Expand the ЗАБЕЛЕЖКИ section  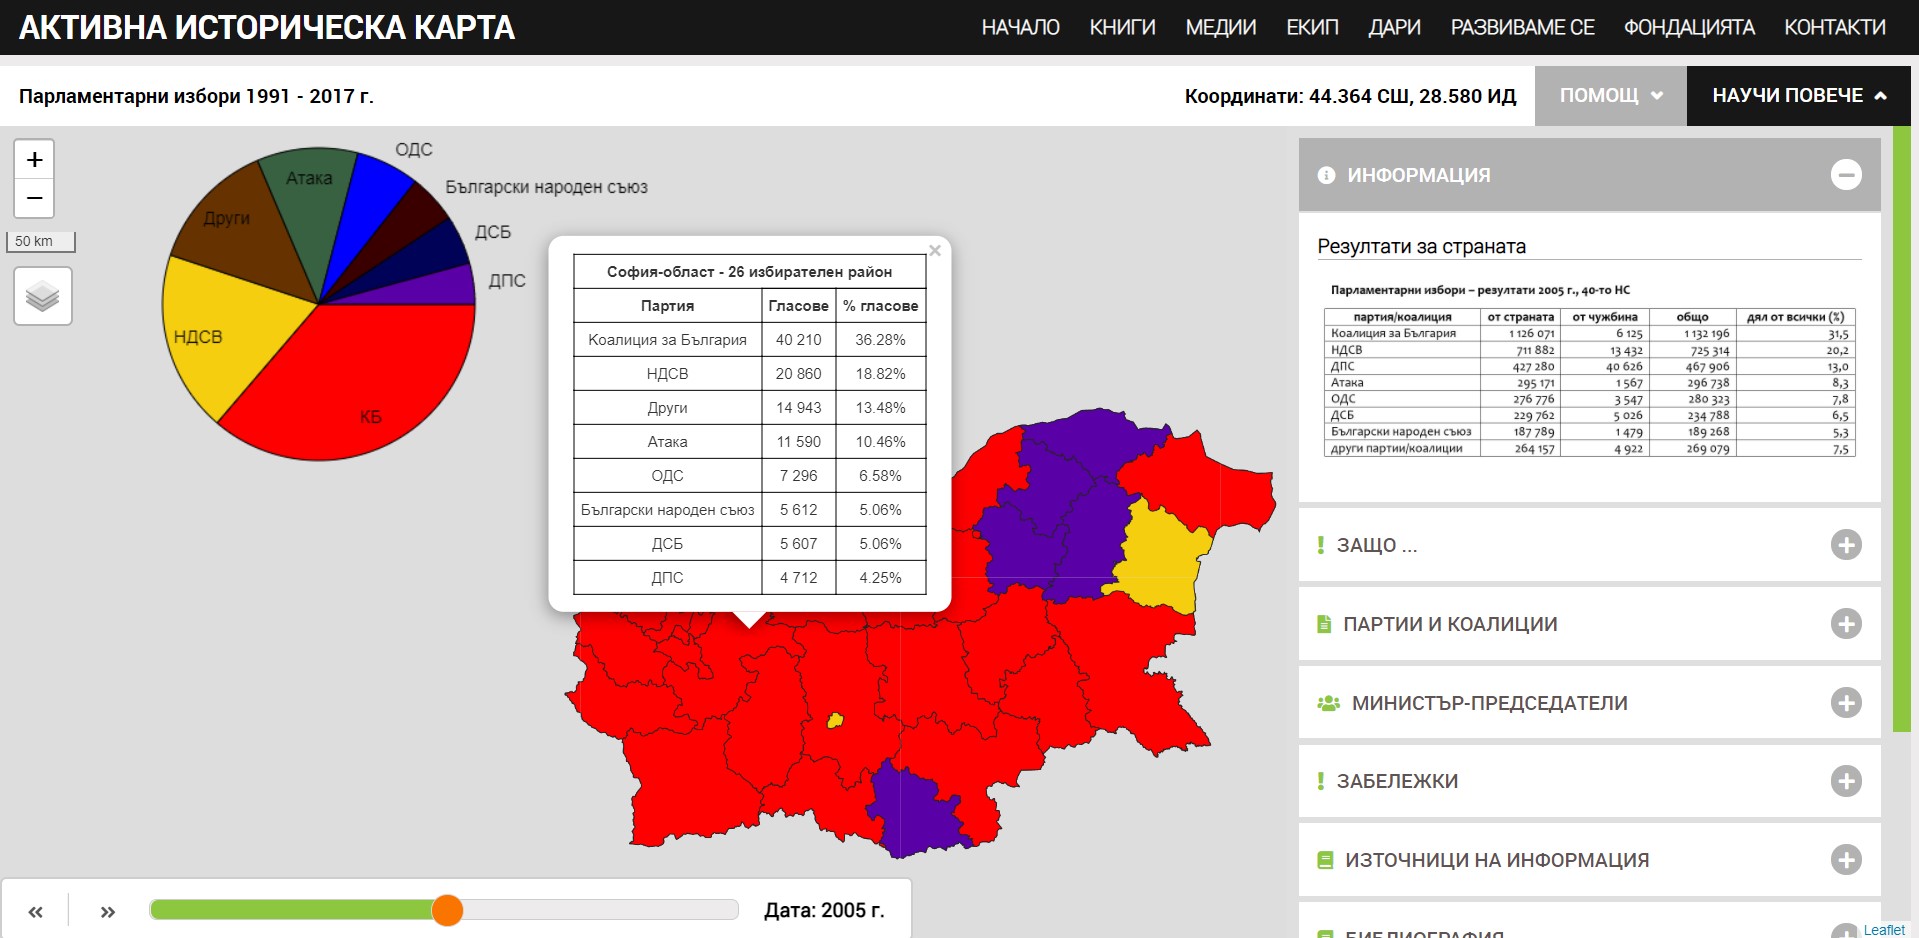1845,781
